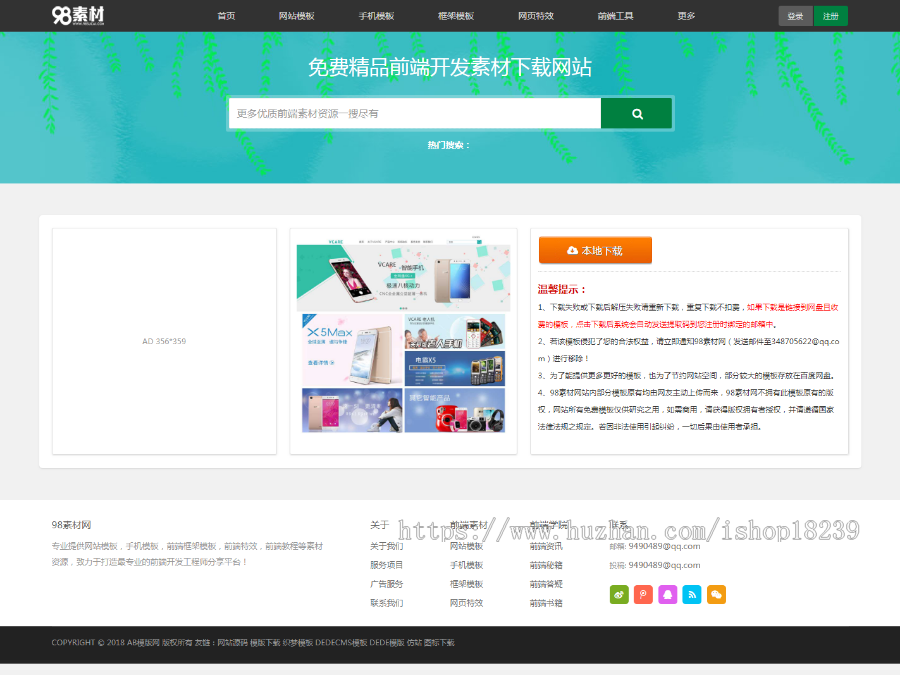Click the orange 本地下载 download button
900x675 pixels.
[595, 250]
